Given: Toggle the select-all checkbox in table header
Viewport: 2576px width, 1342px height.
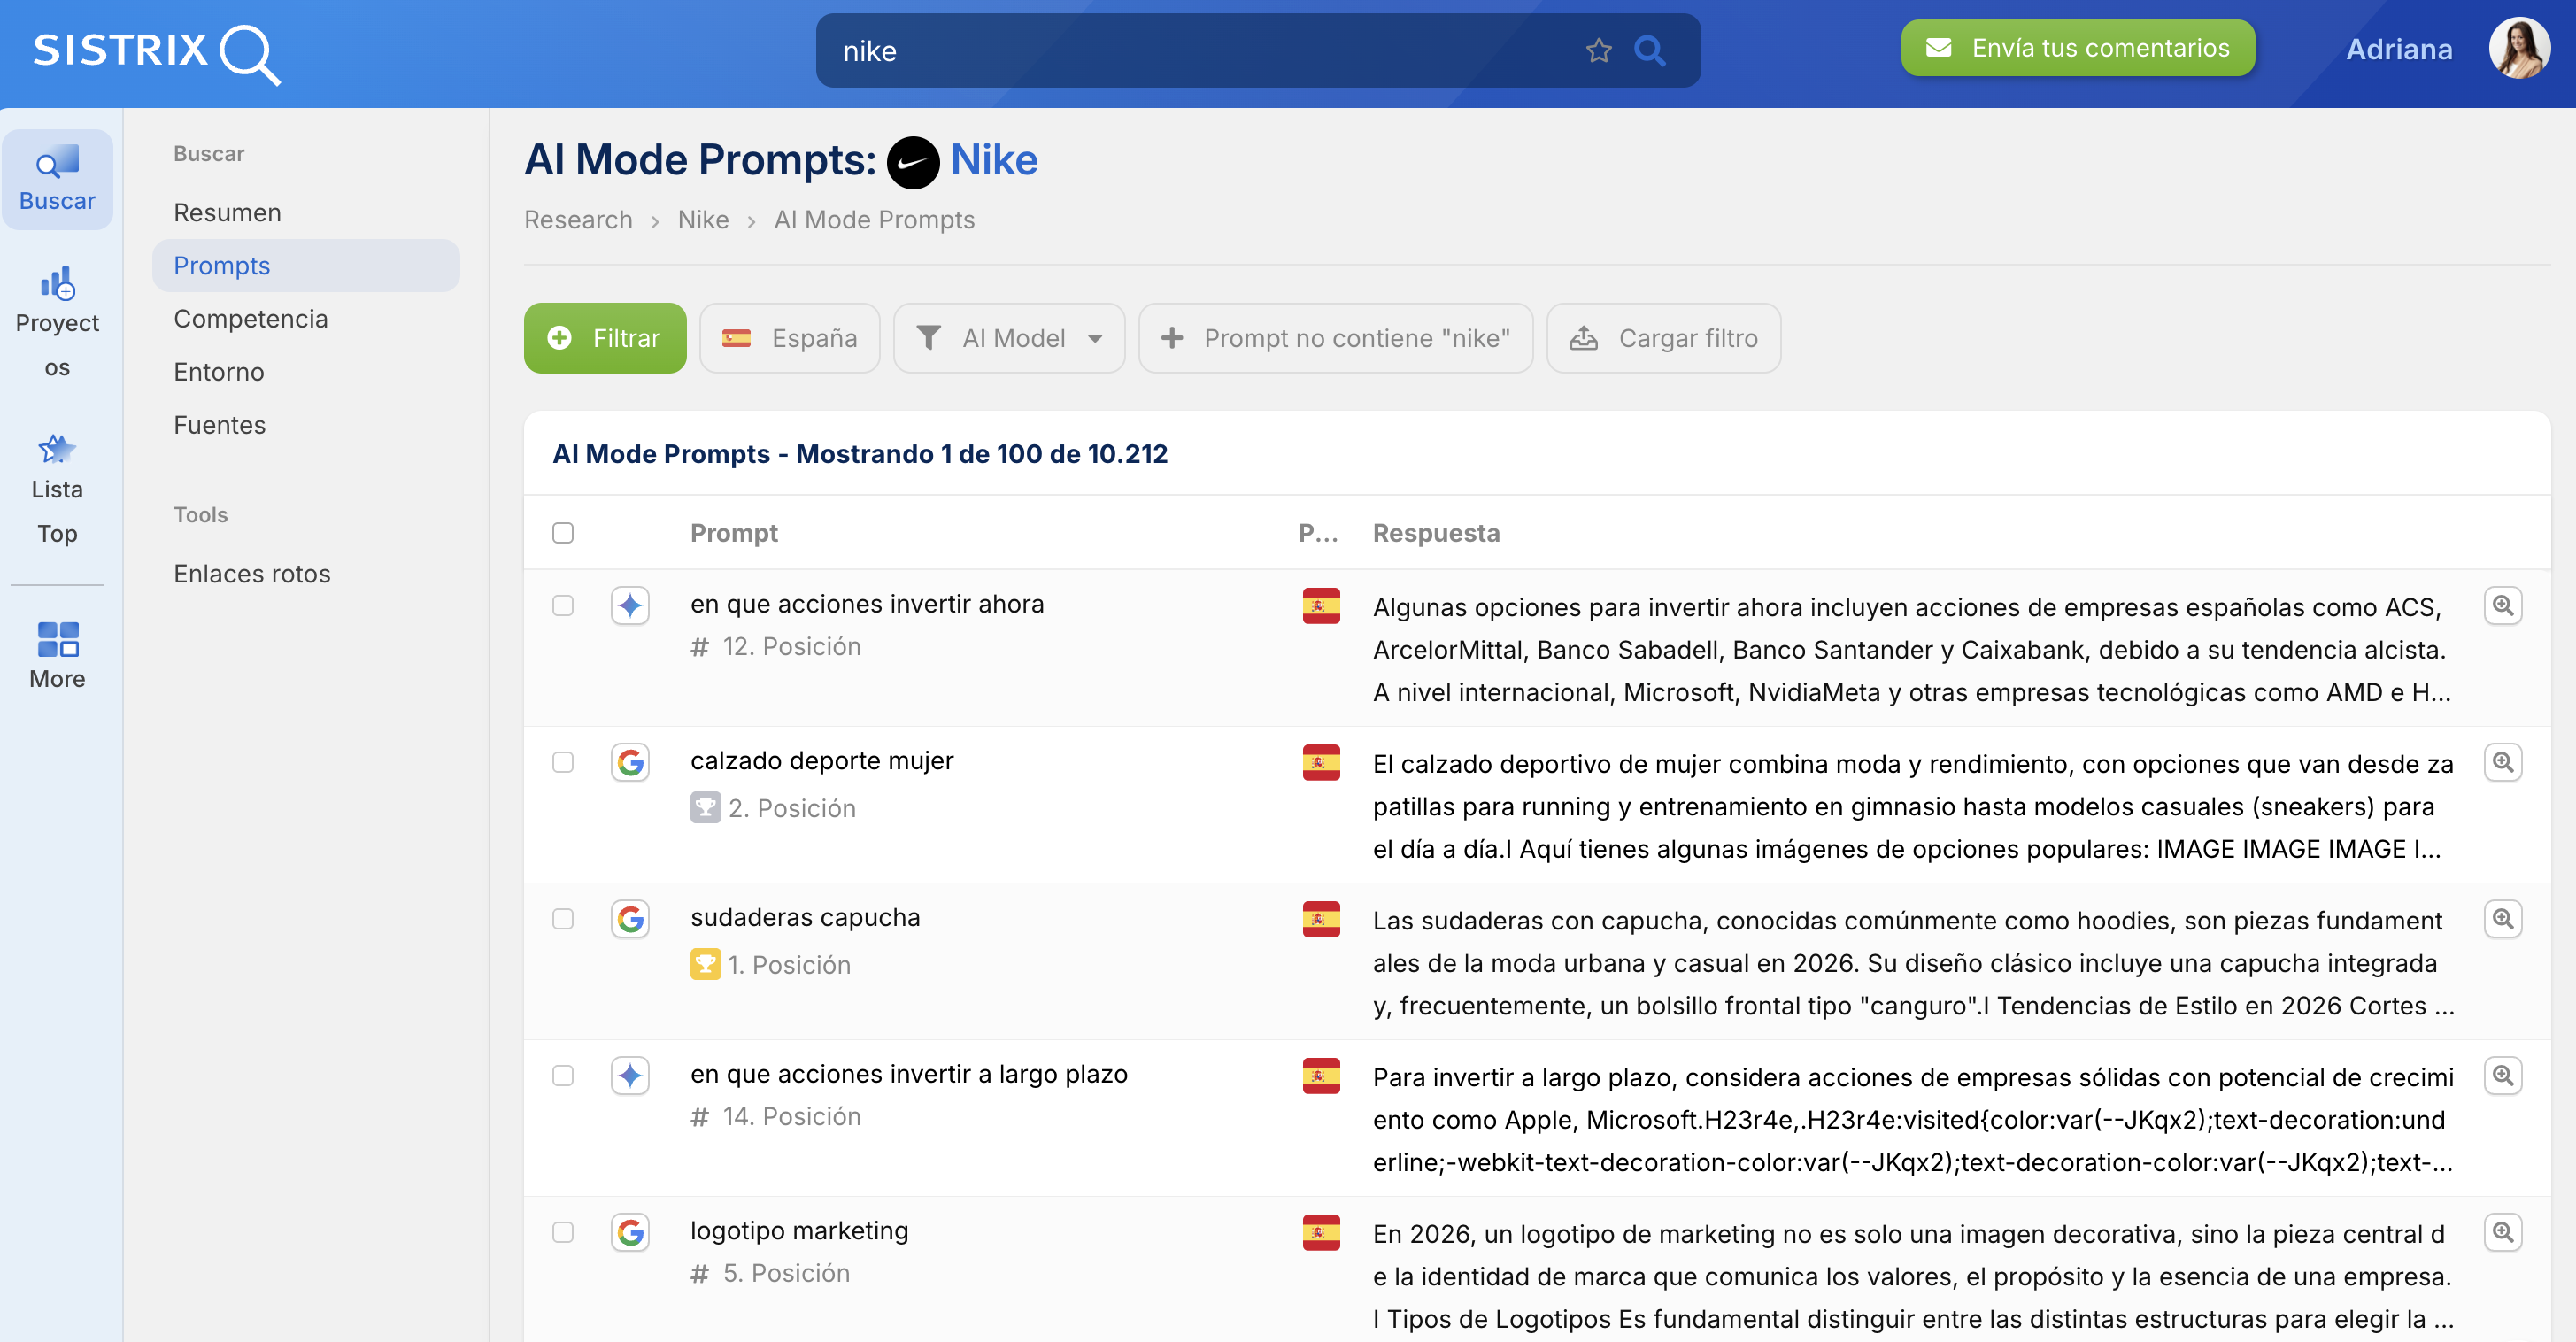Looking at the screenshot, I should pyautogui.click(x=563, y=533).
